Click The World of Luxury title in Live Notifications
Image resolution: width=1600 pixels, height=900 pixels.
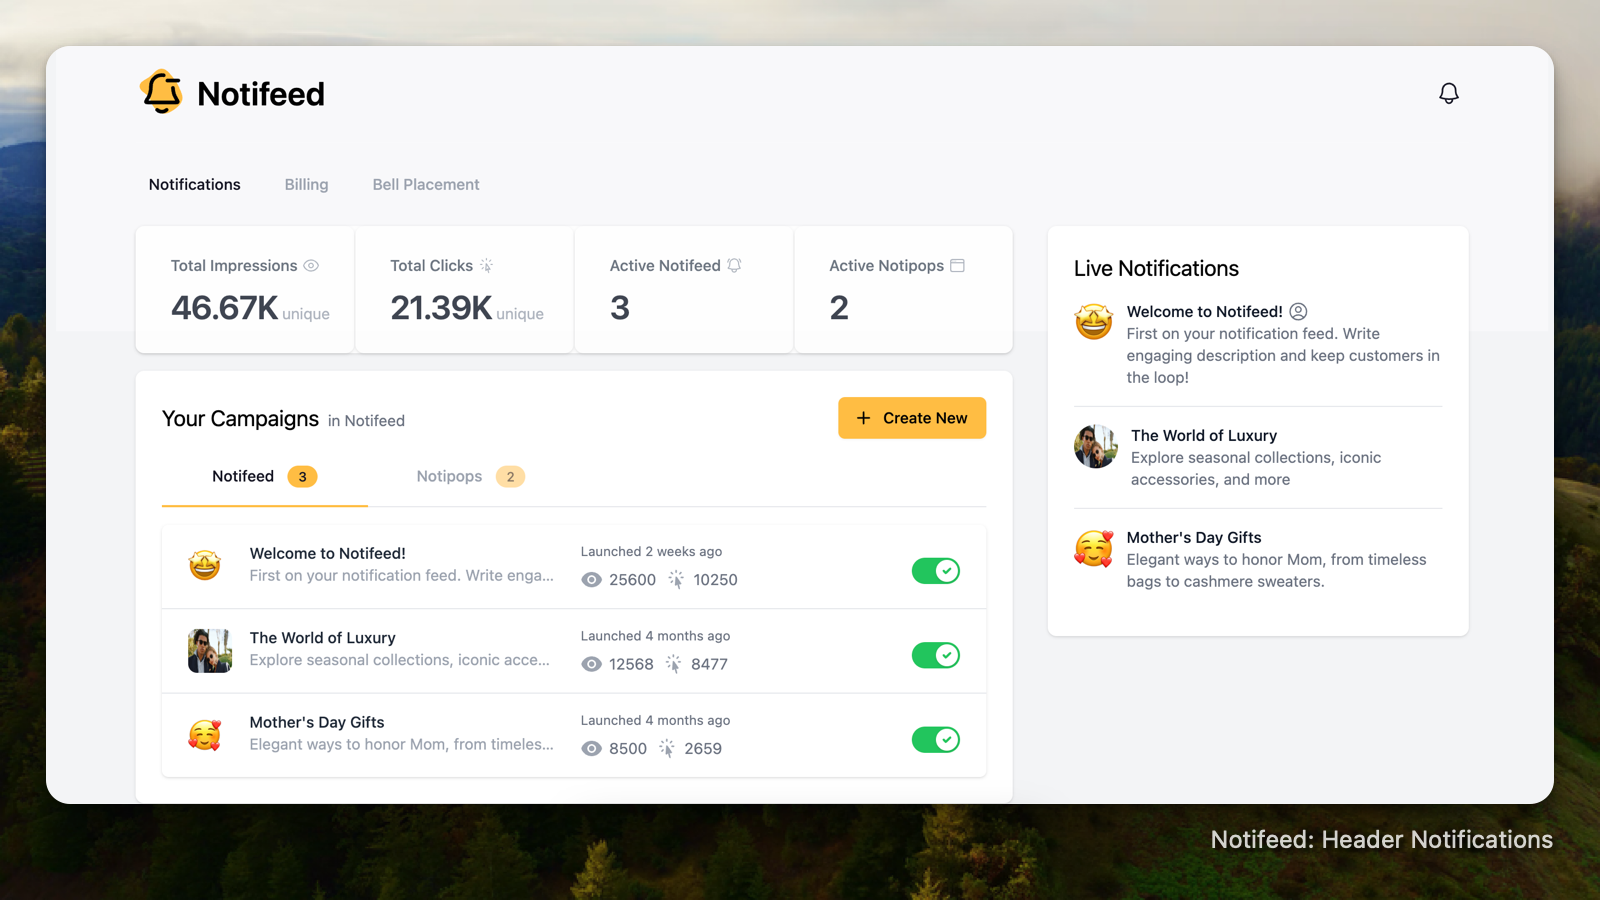[x=1204, y=435]
